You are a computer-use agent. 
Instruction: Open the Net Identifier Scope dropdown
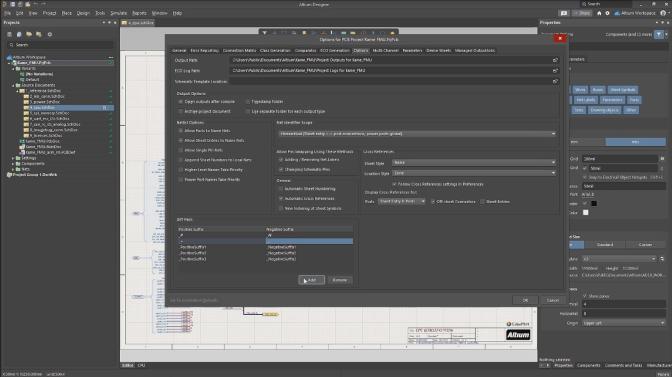(417, 134)
